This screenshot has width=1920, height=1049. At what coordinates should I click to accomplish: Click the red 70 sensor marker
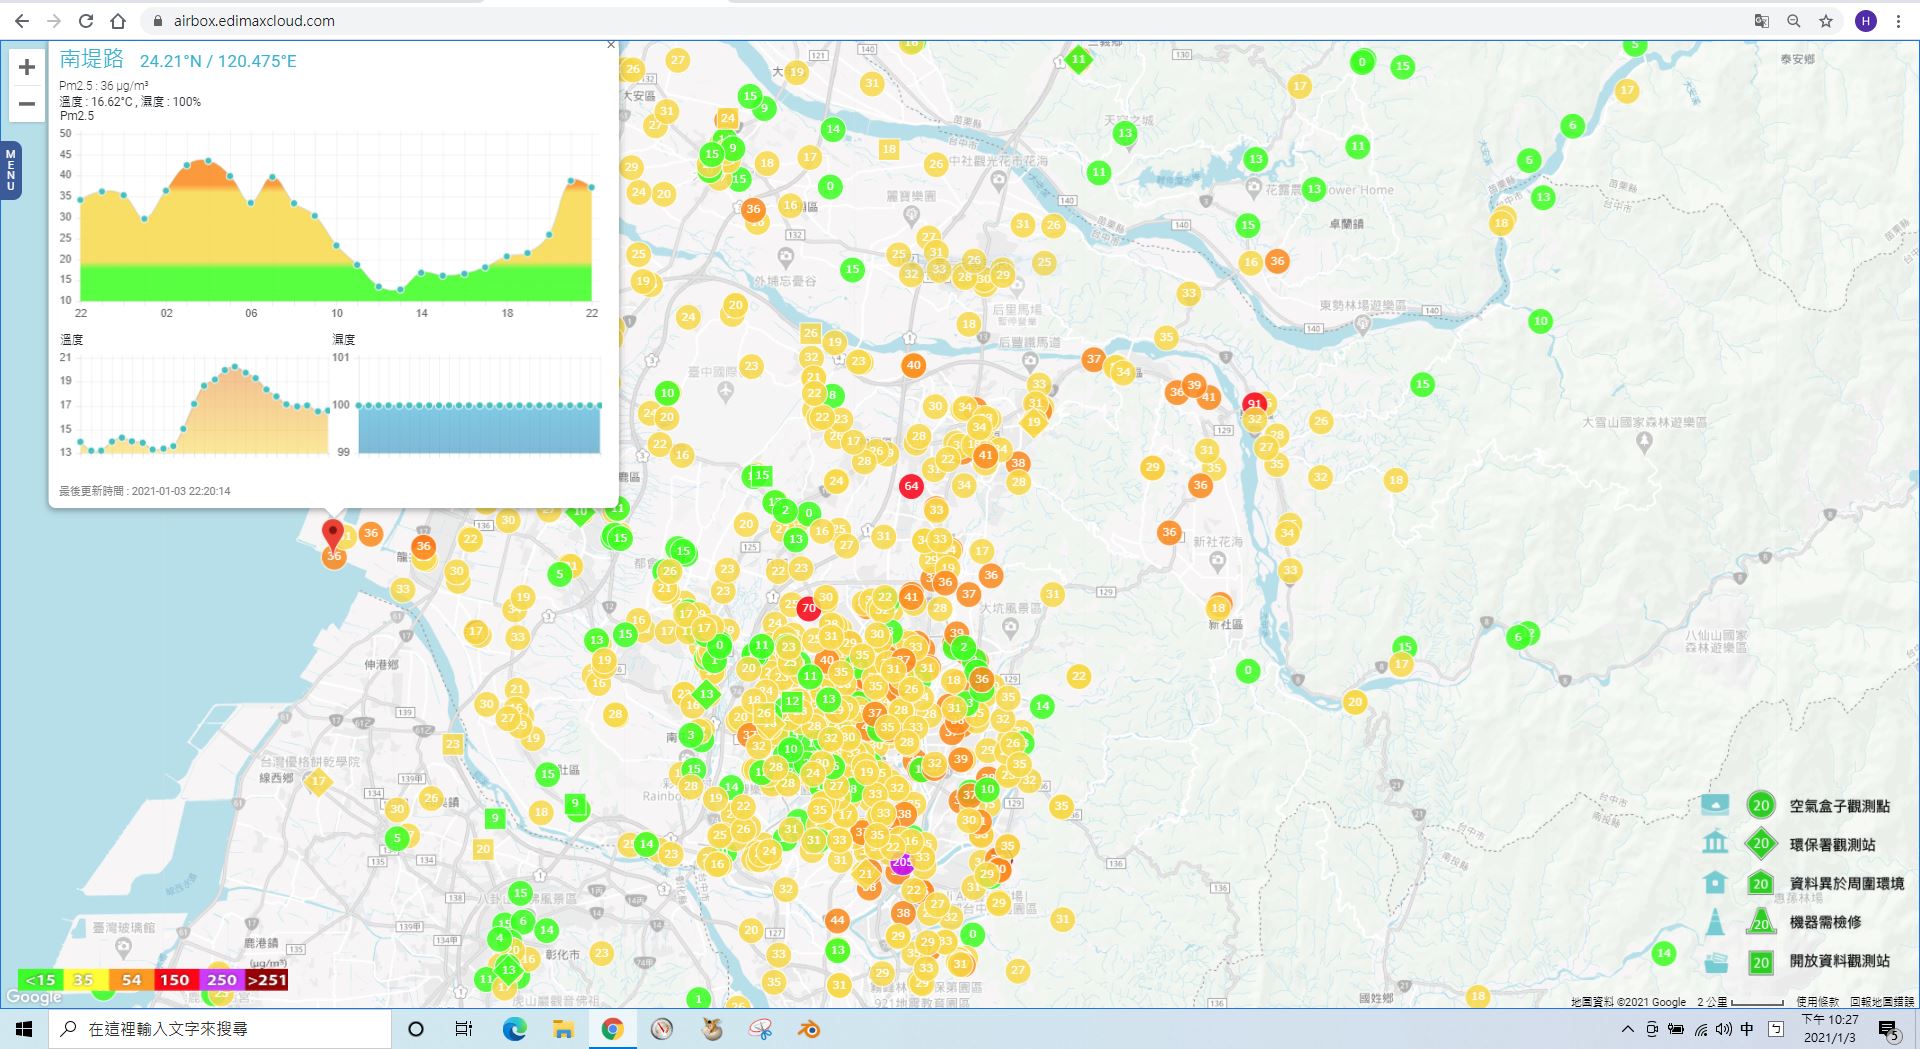(x=808, y=607)
